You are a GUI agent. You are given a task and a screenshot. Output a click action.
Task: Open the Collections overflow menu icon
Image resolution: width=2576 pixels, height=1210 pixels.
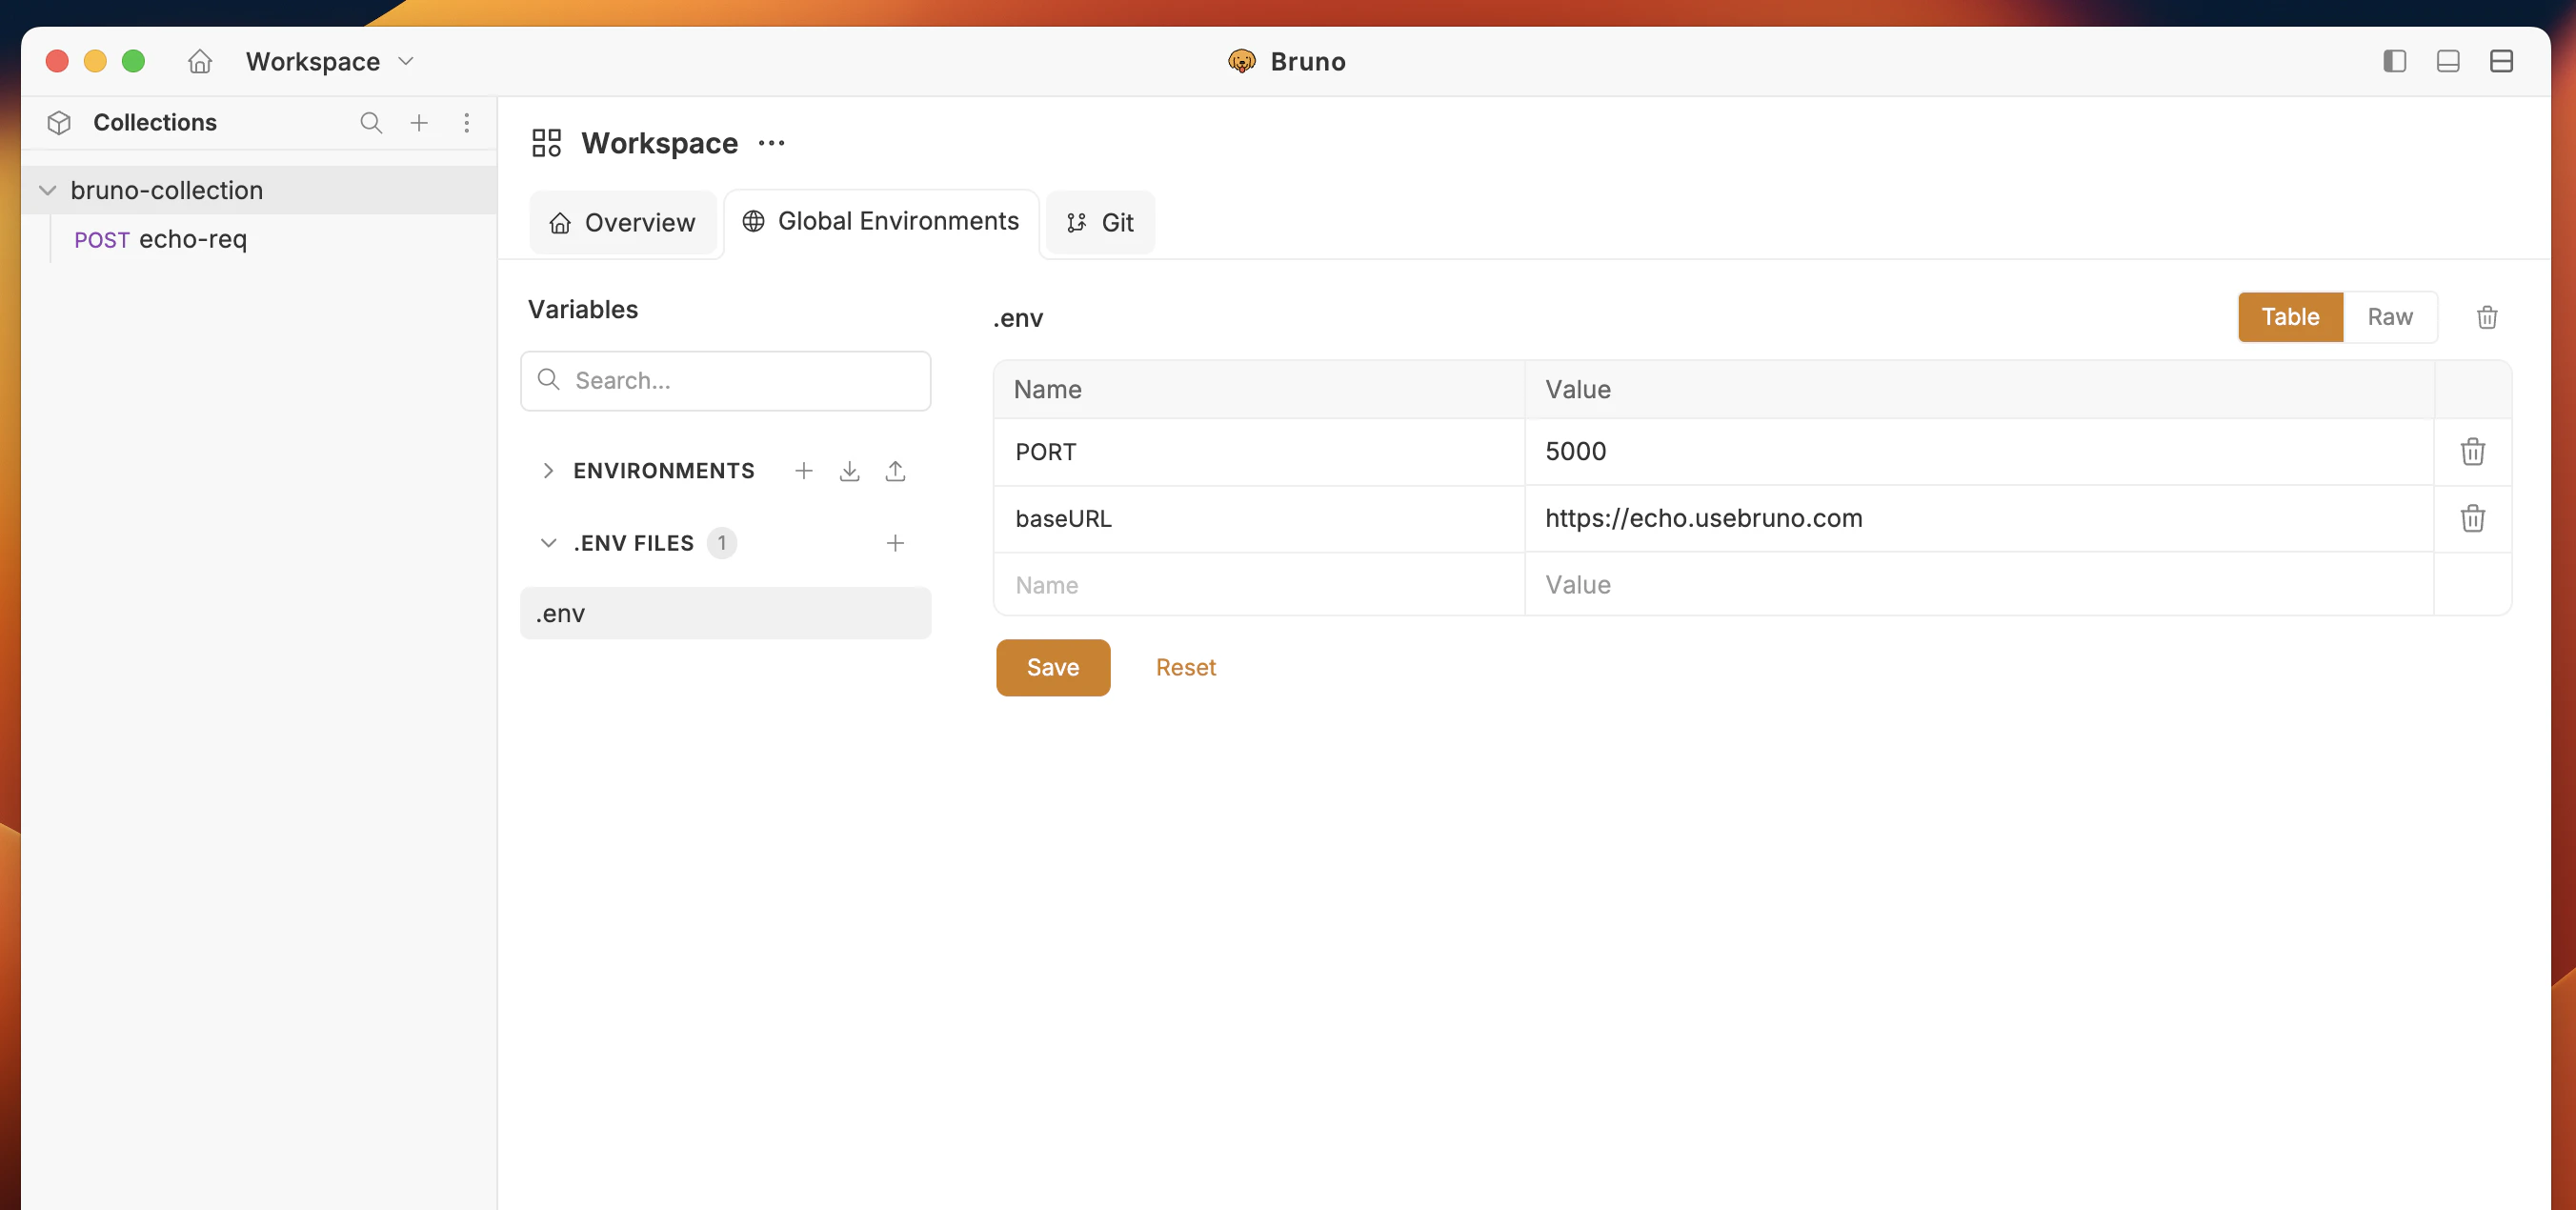tap(467, 122)
